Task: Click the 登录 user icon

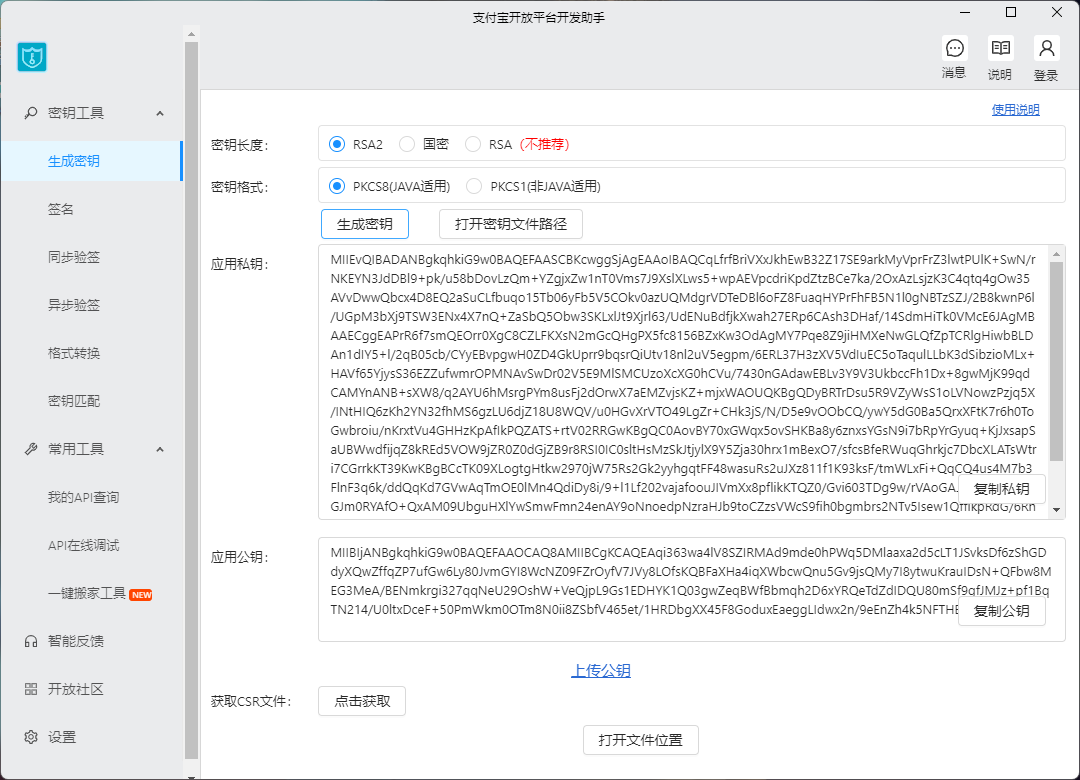Action: [x=1046, y=48]
